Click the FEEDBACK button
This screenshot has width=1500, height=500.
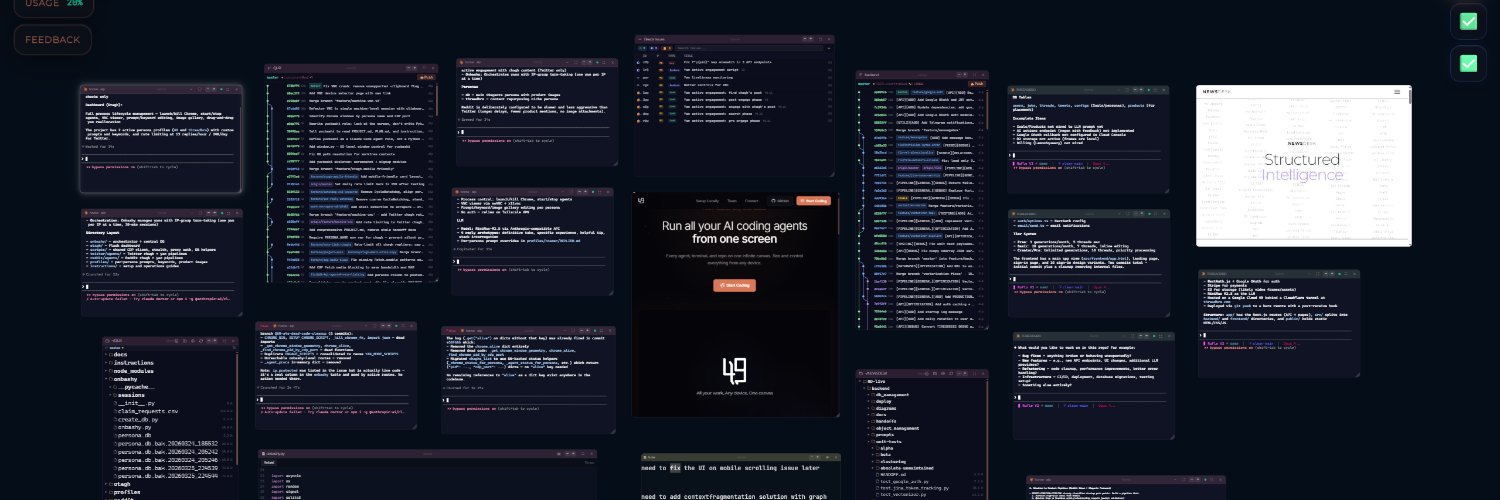(53, 40)
